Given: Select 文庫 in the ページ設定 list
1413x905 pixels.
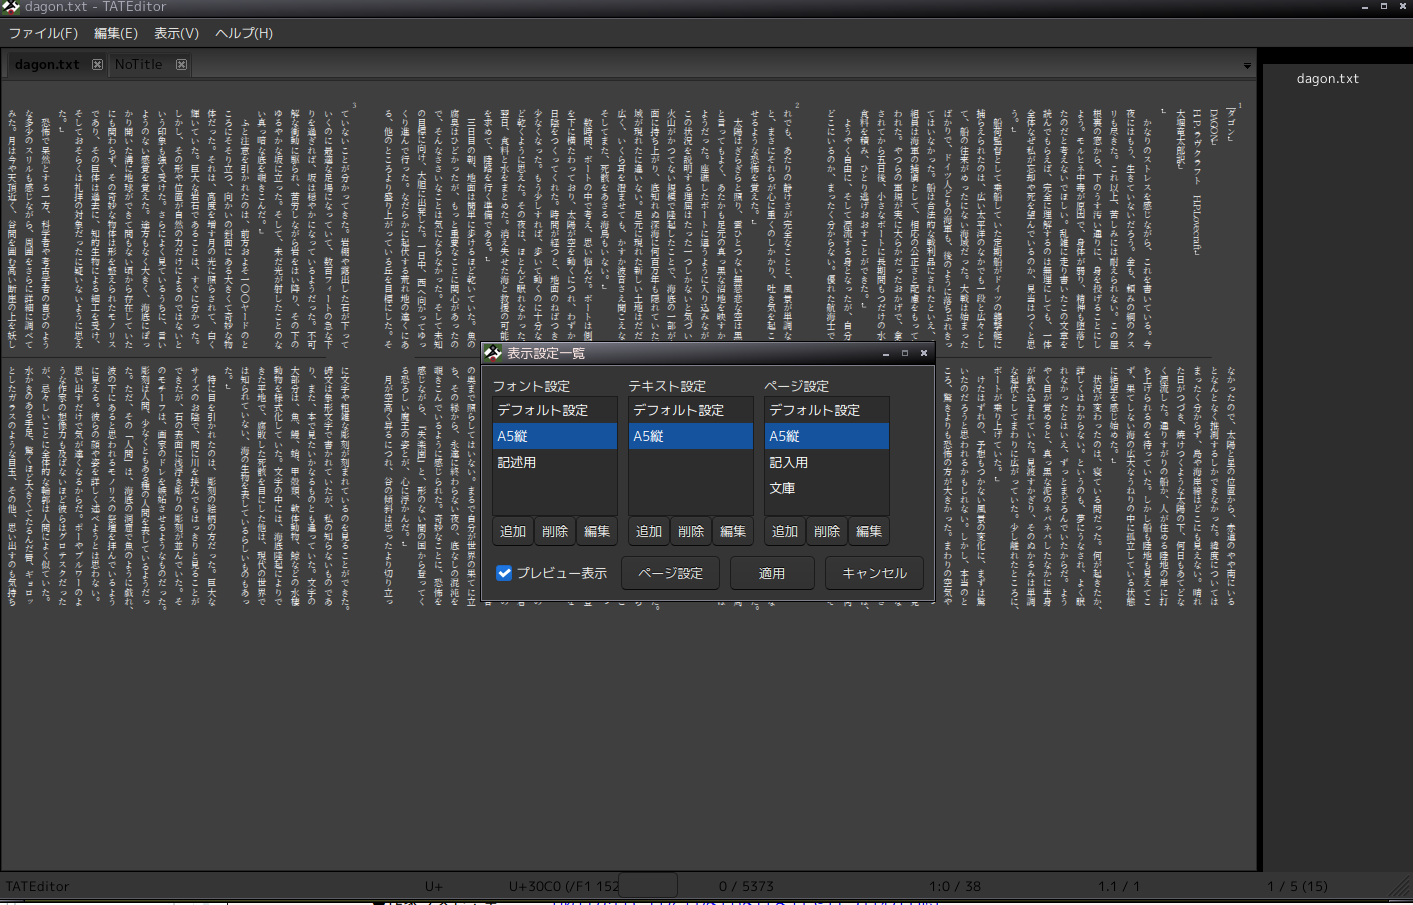Looking at the screenshot, I should click(x=827, y=488).
